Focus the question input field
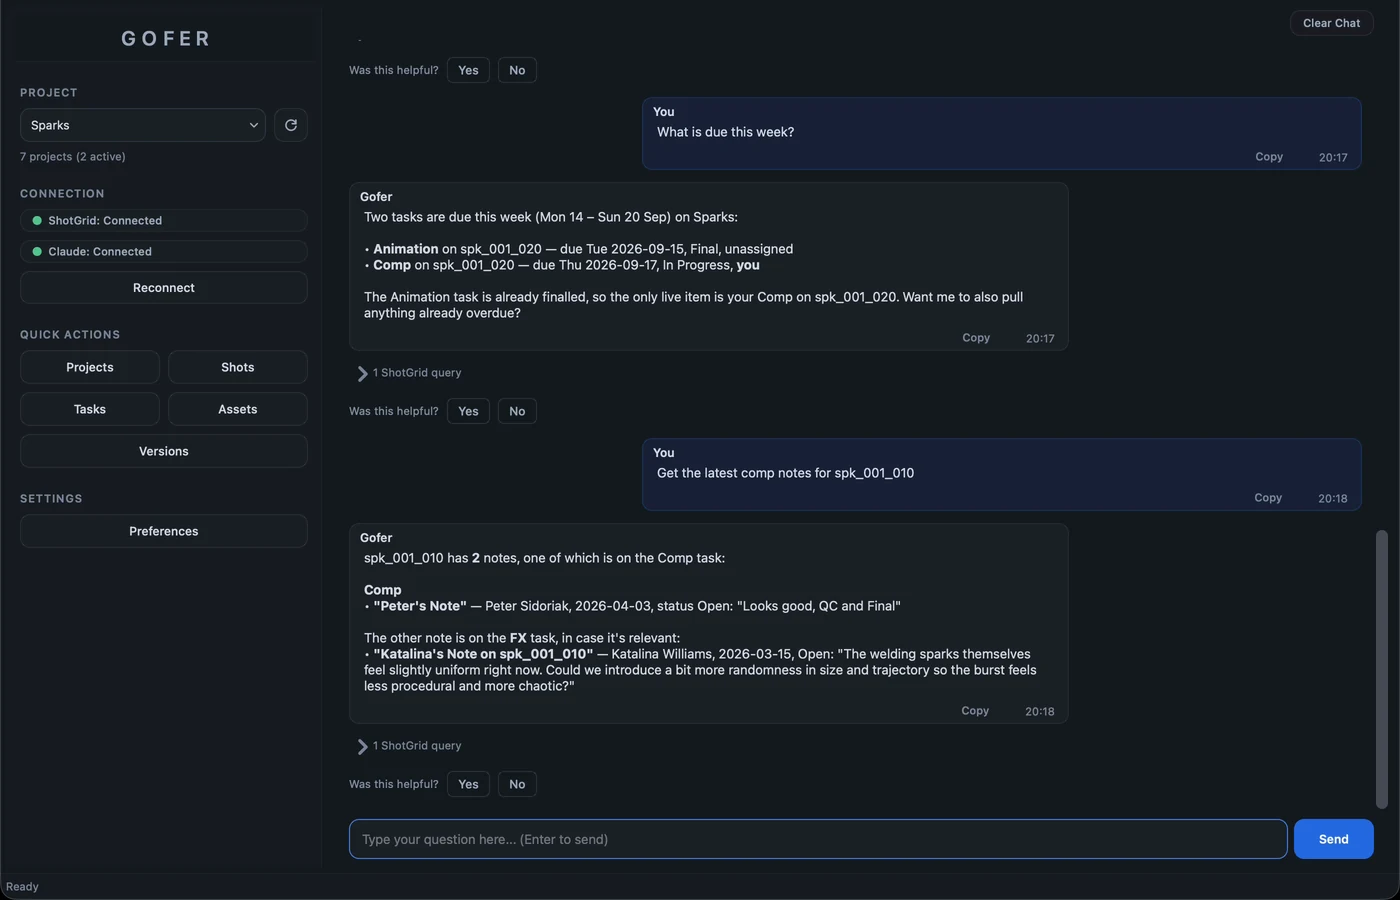 pyautogui.click(x=818, y=839)
